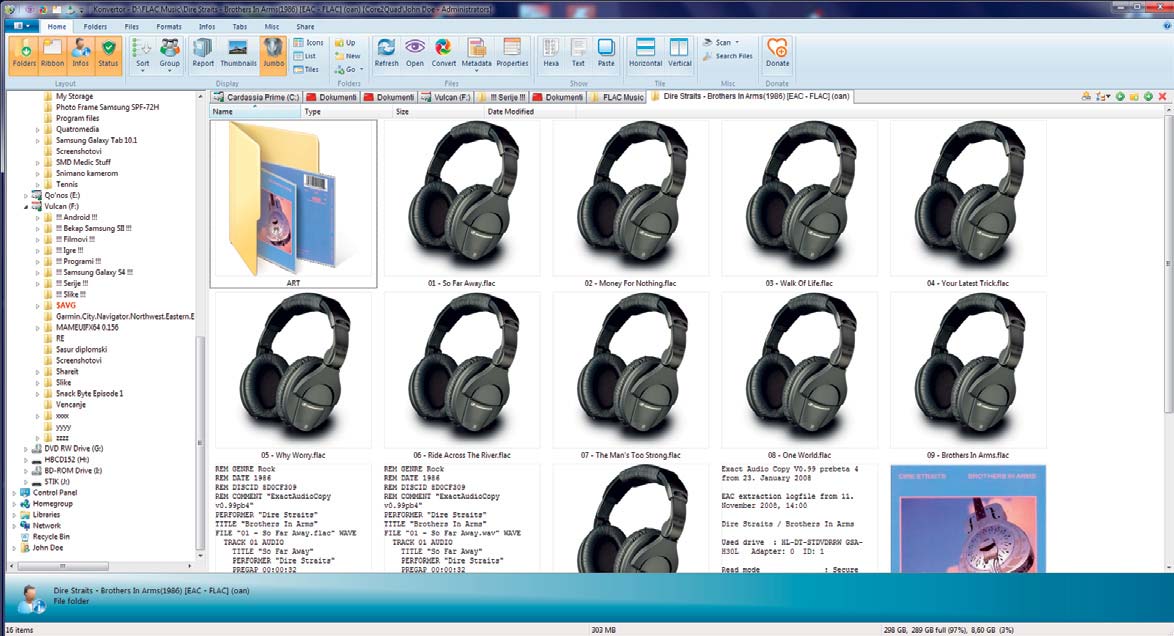Toggle the Status bar button in Layout
1174x636 pixels.
click(x=109, y=55)
